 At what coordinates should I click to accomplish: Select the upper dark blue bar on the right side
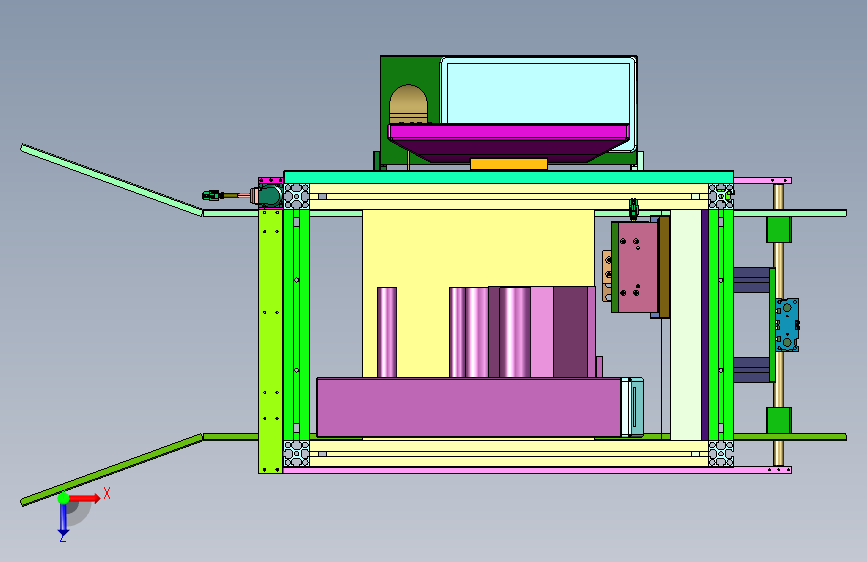tap(751, 280)
